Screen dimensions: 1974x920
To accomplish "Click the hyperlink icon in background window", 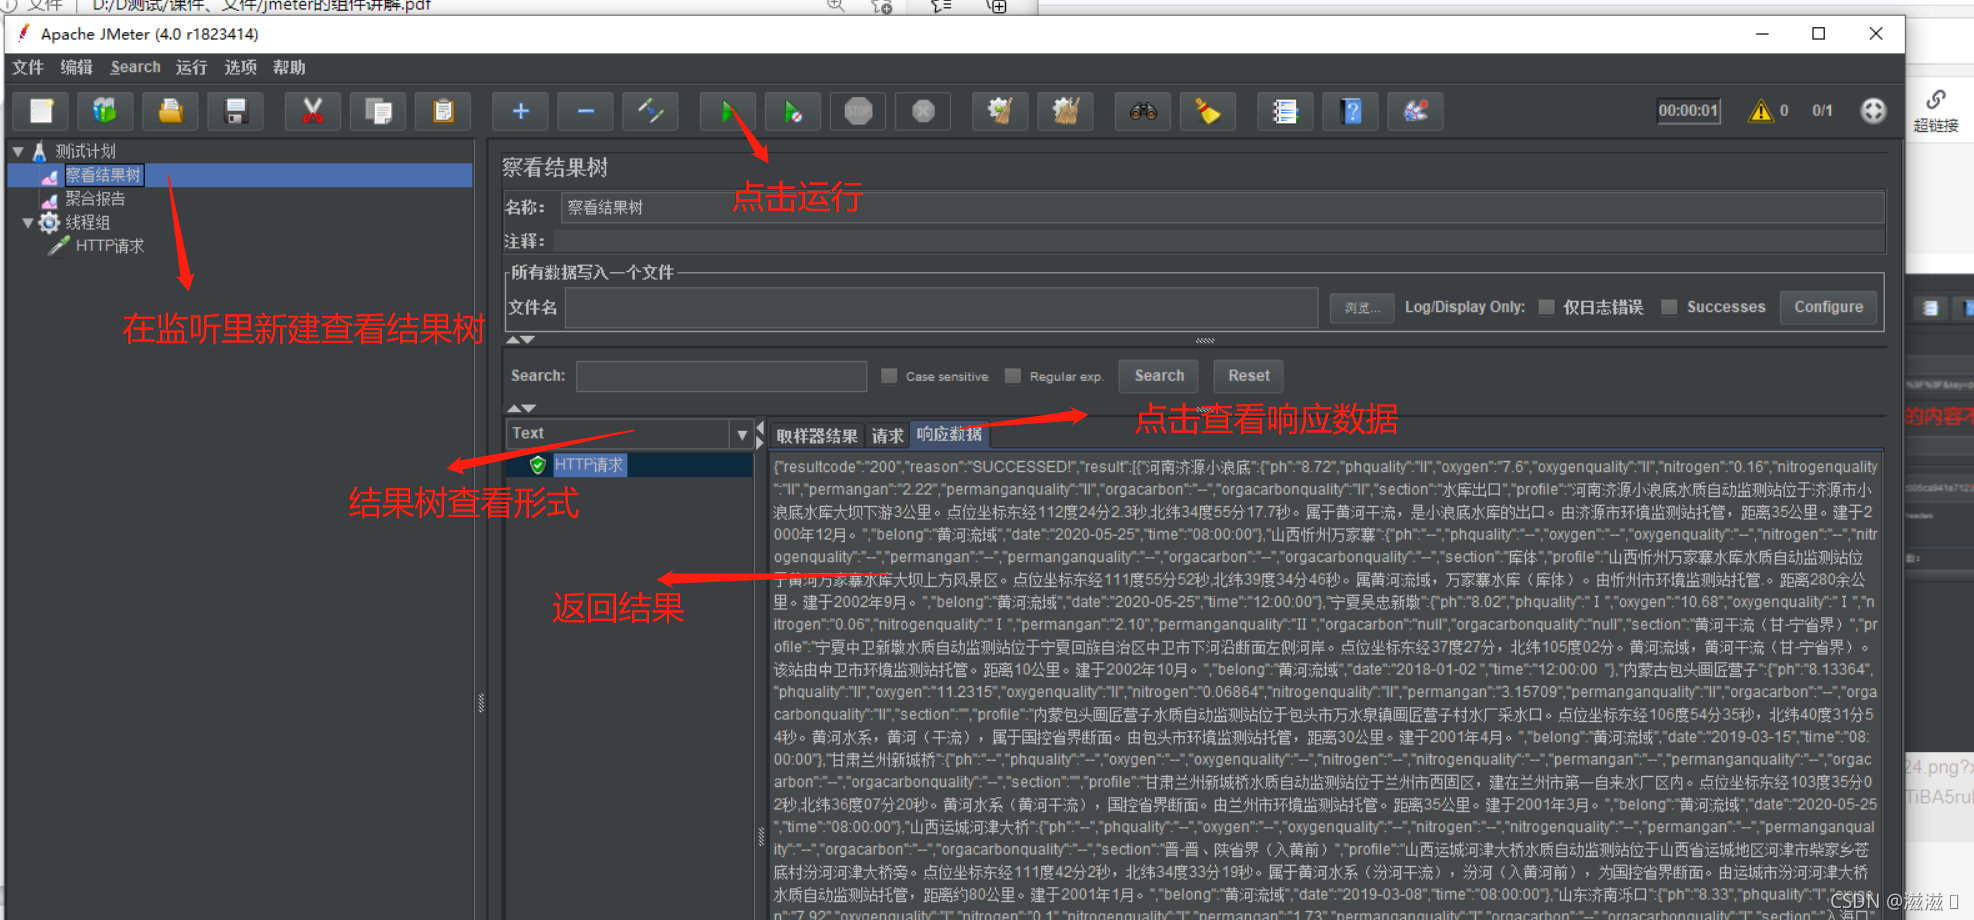I will [x=1936, y=100].
